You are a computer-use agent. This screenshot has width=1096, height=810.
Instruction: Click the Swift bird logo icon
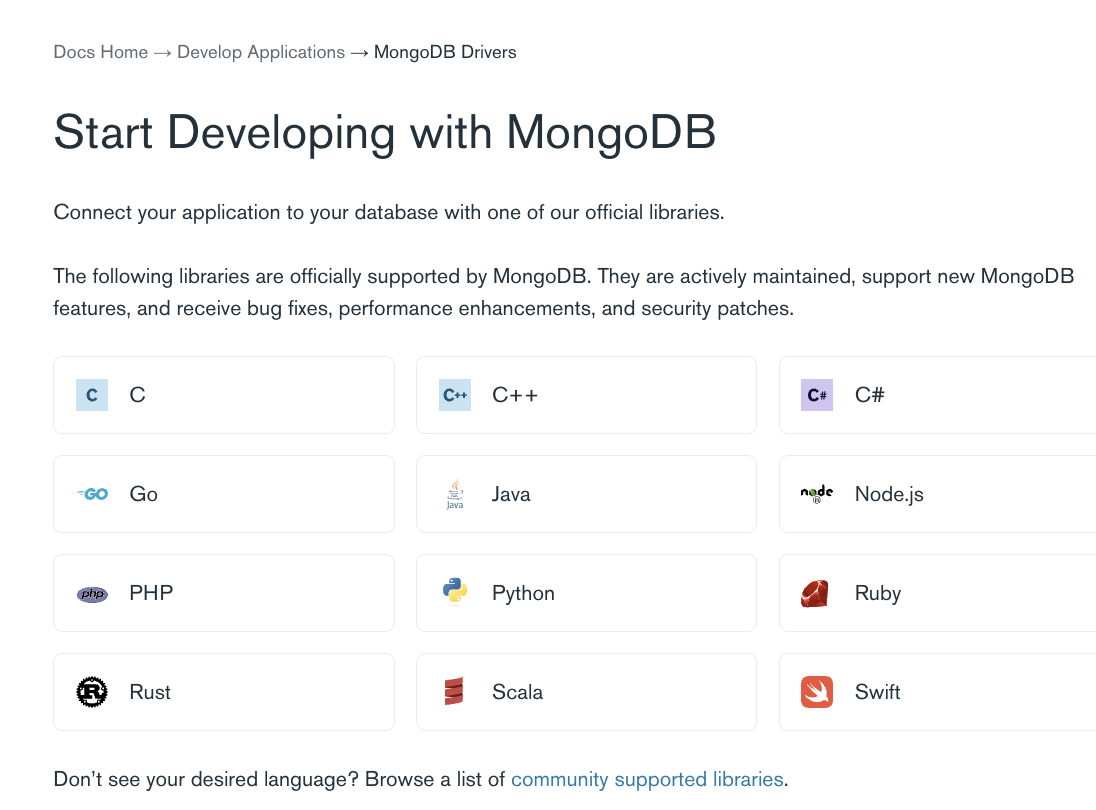[x=816, y=692]
